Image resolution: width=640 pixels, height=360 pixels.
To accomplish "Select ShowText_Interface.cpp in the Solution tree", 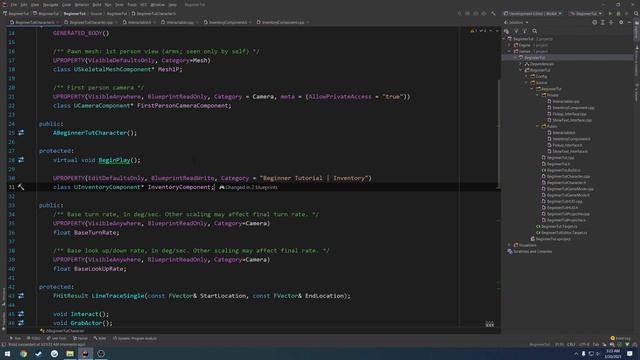I will click(x=569, y=120).
